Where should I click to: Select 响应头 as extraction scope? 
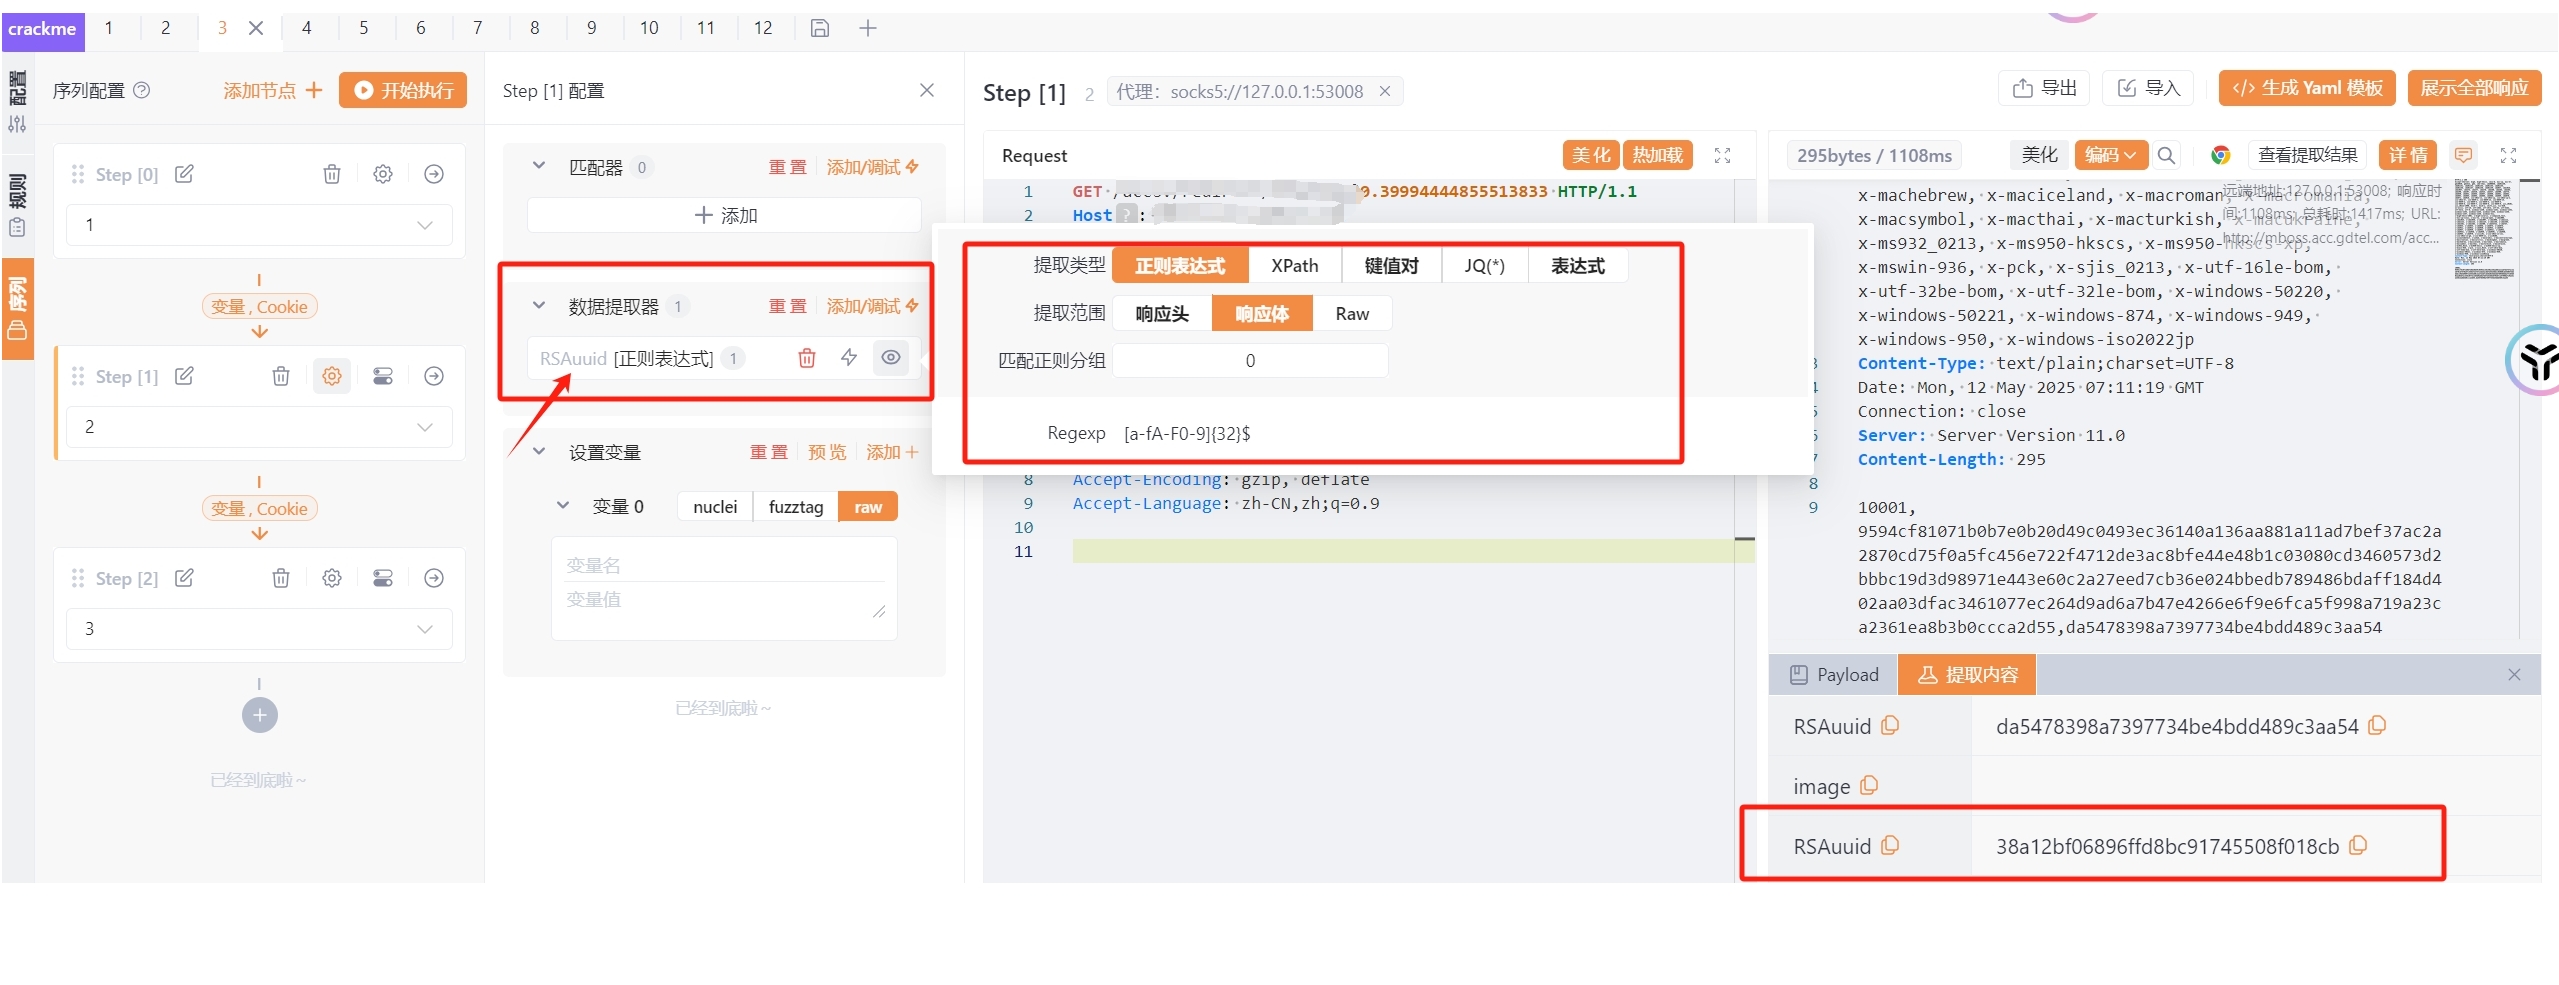[x=1162, y=314]
